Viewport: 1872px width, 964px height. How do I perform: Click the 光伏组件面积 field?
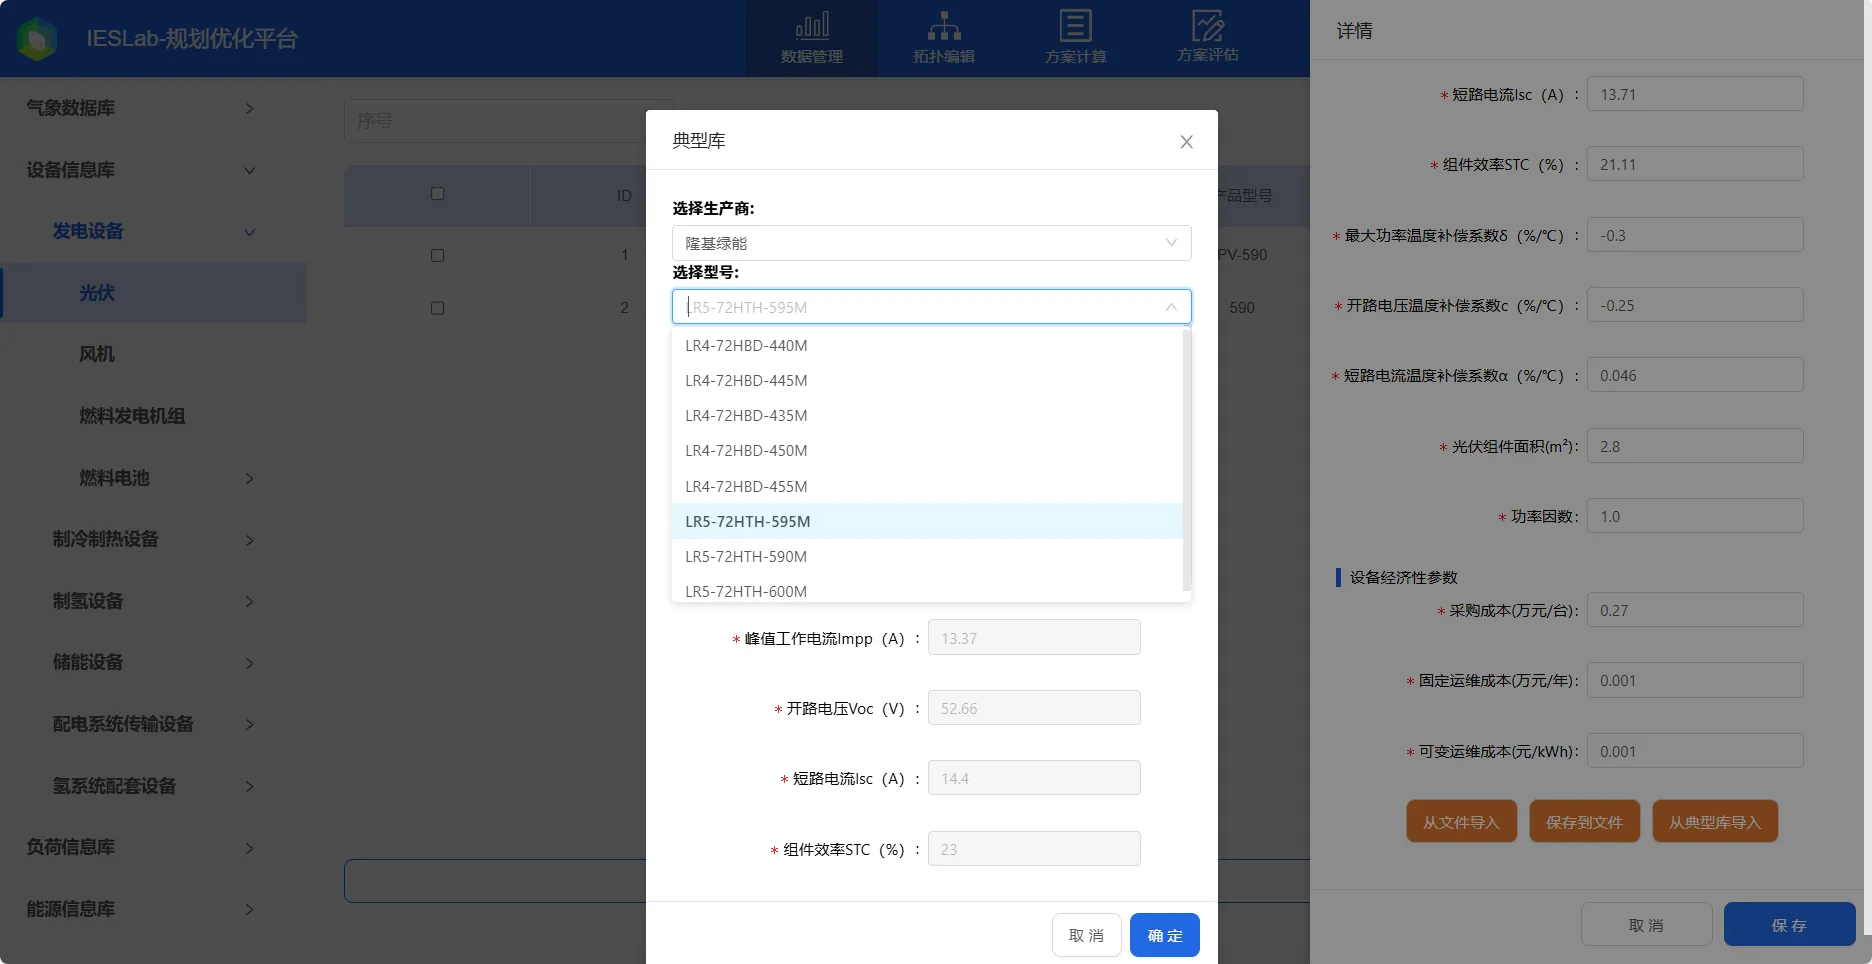1695,446
